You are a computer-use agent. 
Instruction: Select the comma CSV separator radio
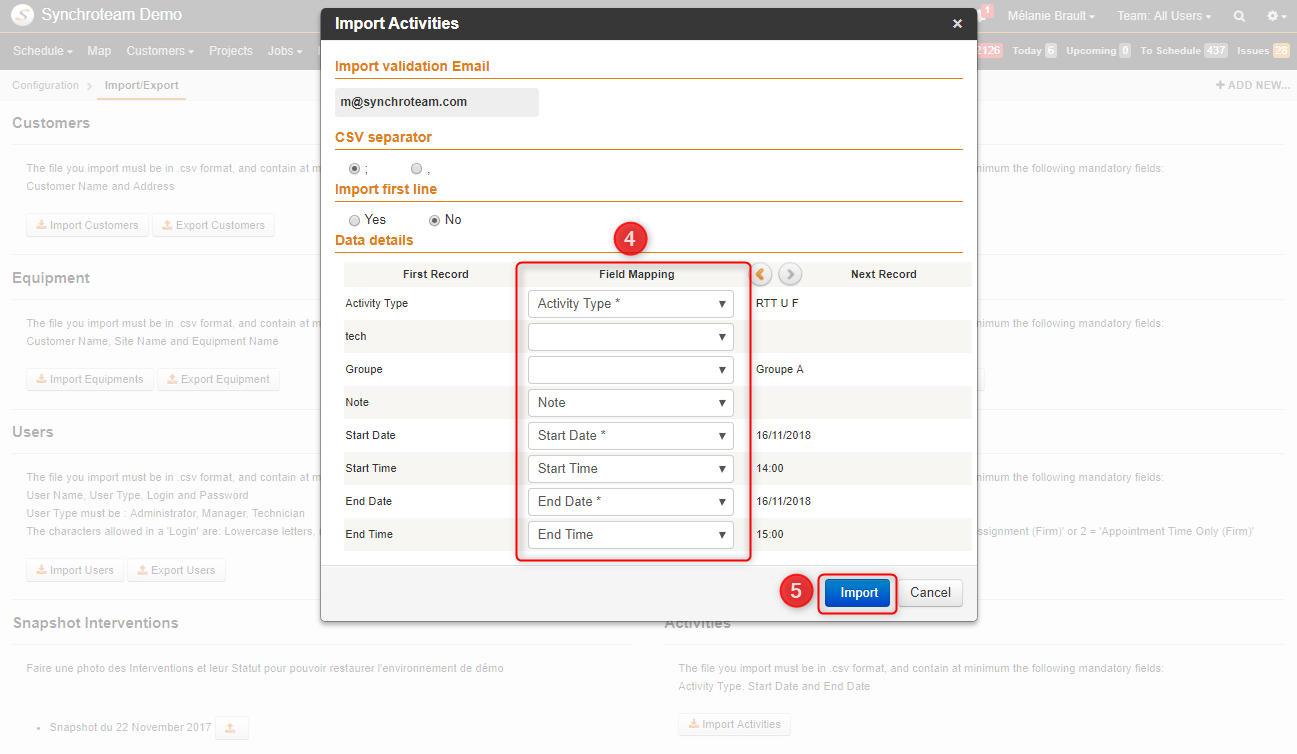coord(416,169)
